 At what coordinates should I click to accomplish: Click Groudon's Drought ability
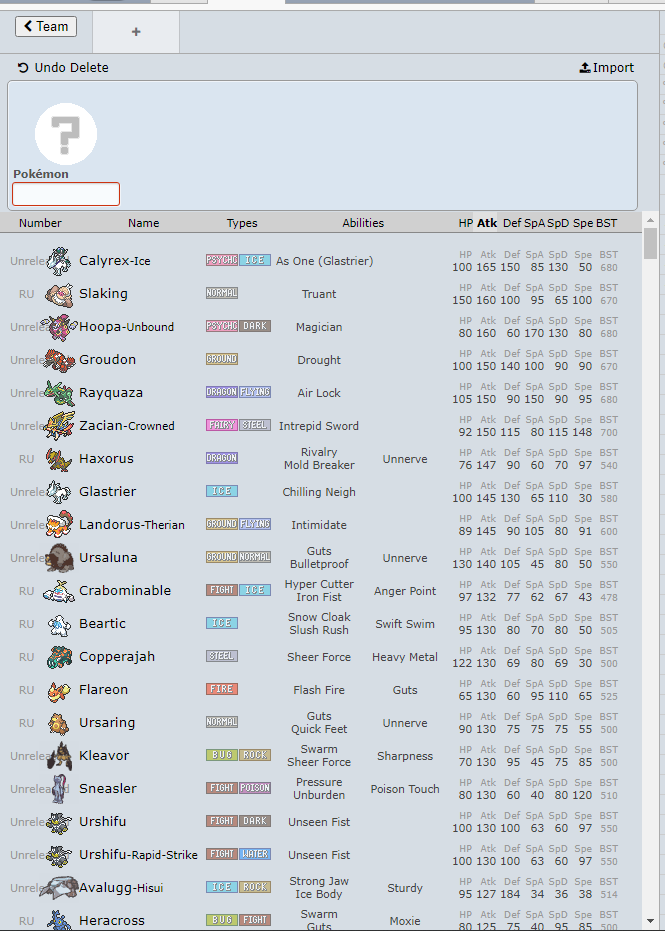(319, 360)
